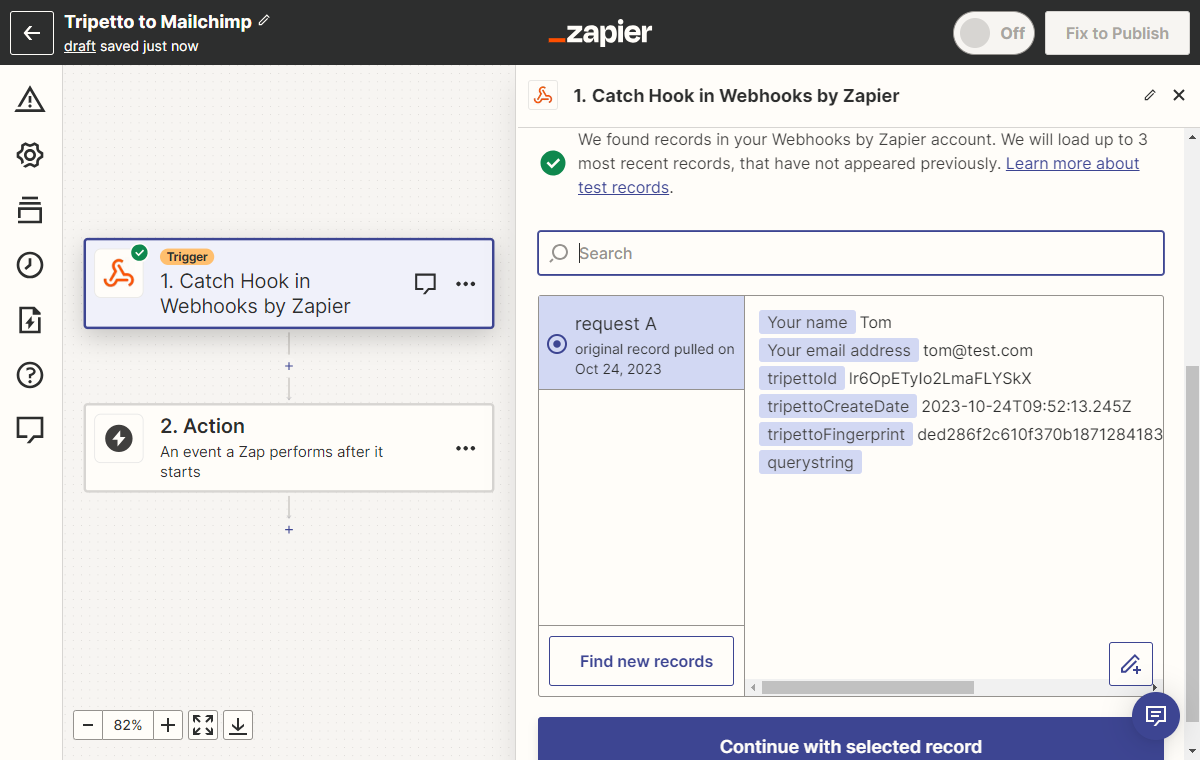Add step below the Action step

click(289, 529)
